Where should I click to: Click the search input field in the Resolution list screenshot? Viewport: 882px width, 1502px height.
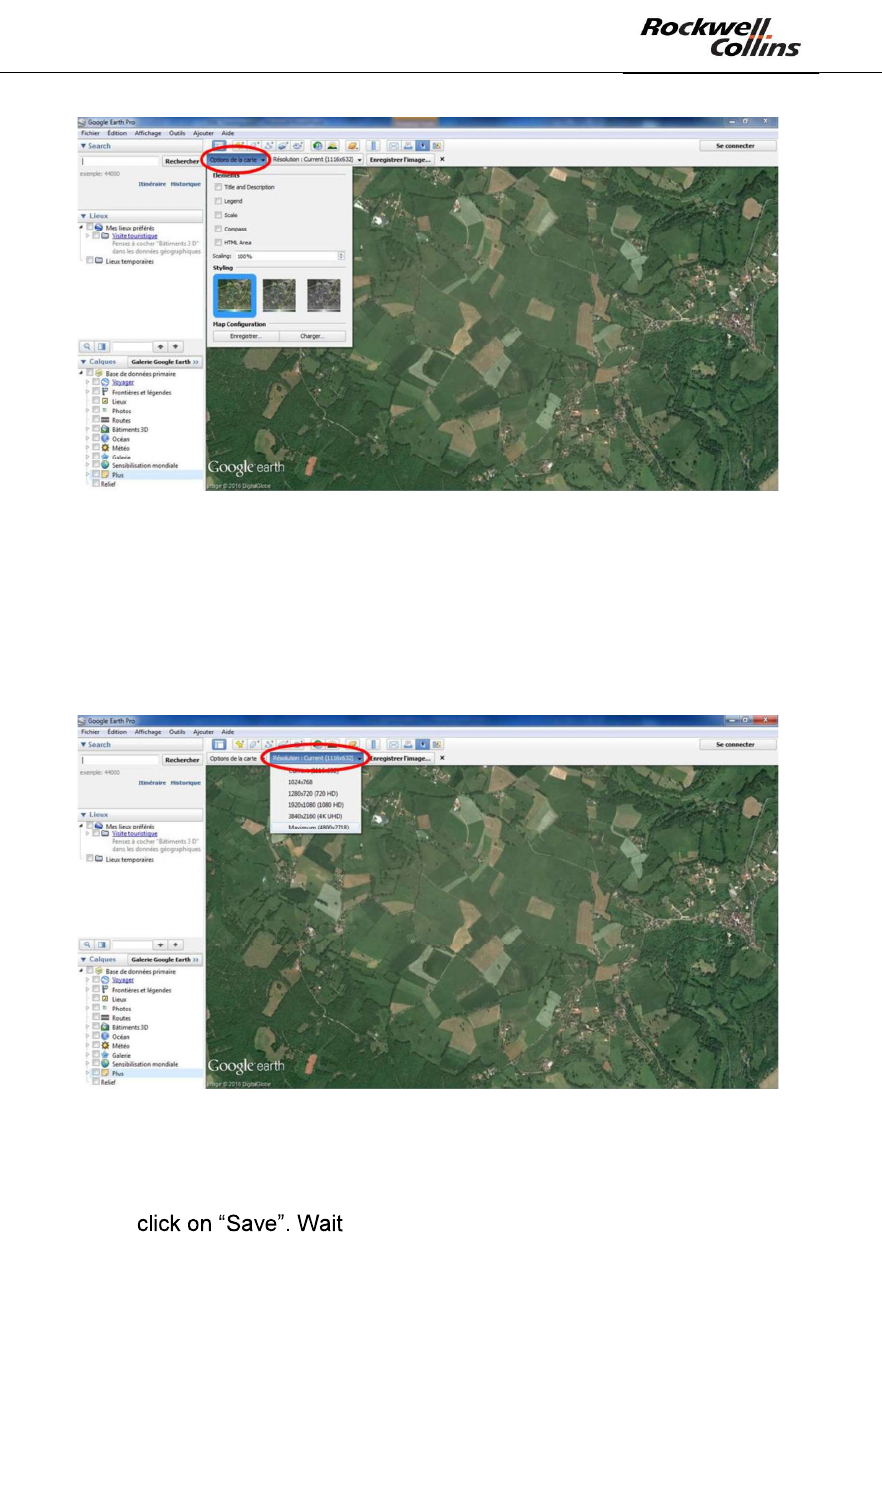[120, 760]
